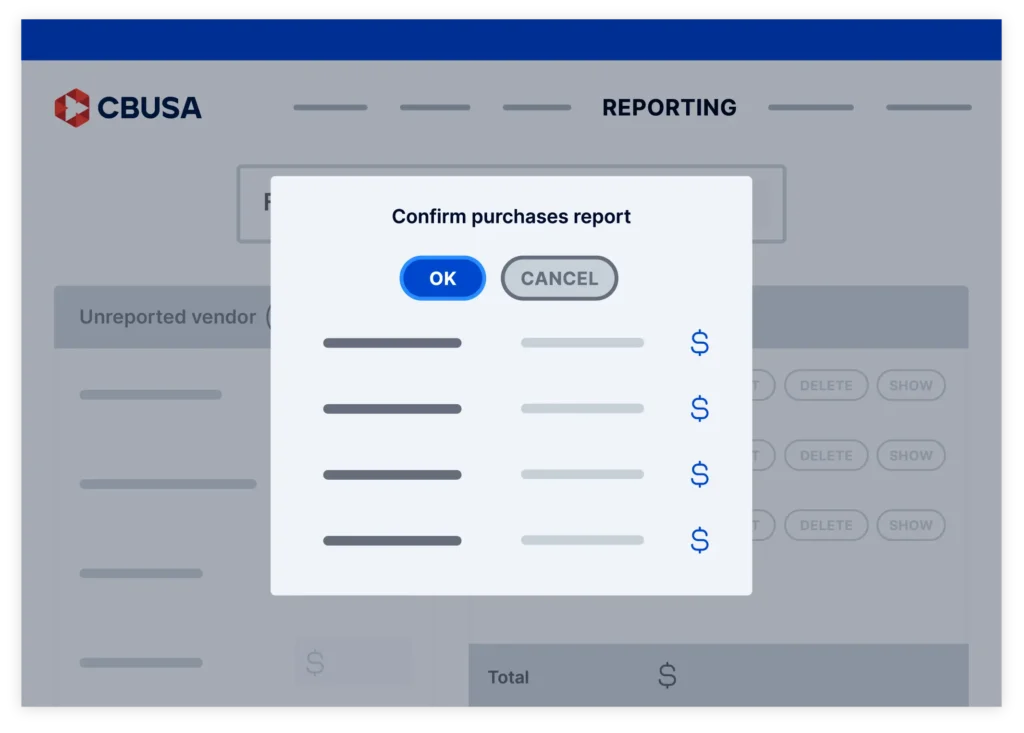Click the dollar icon beside Total

pos(667,676)
